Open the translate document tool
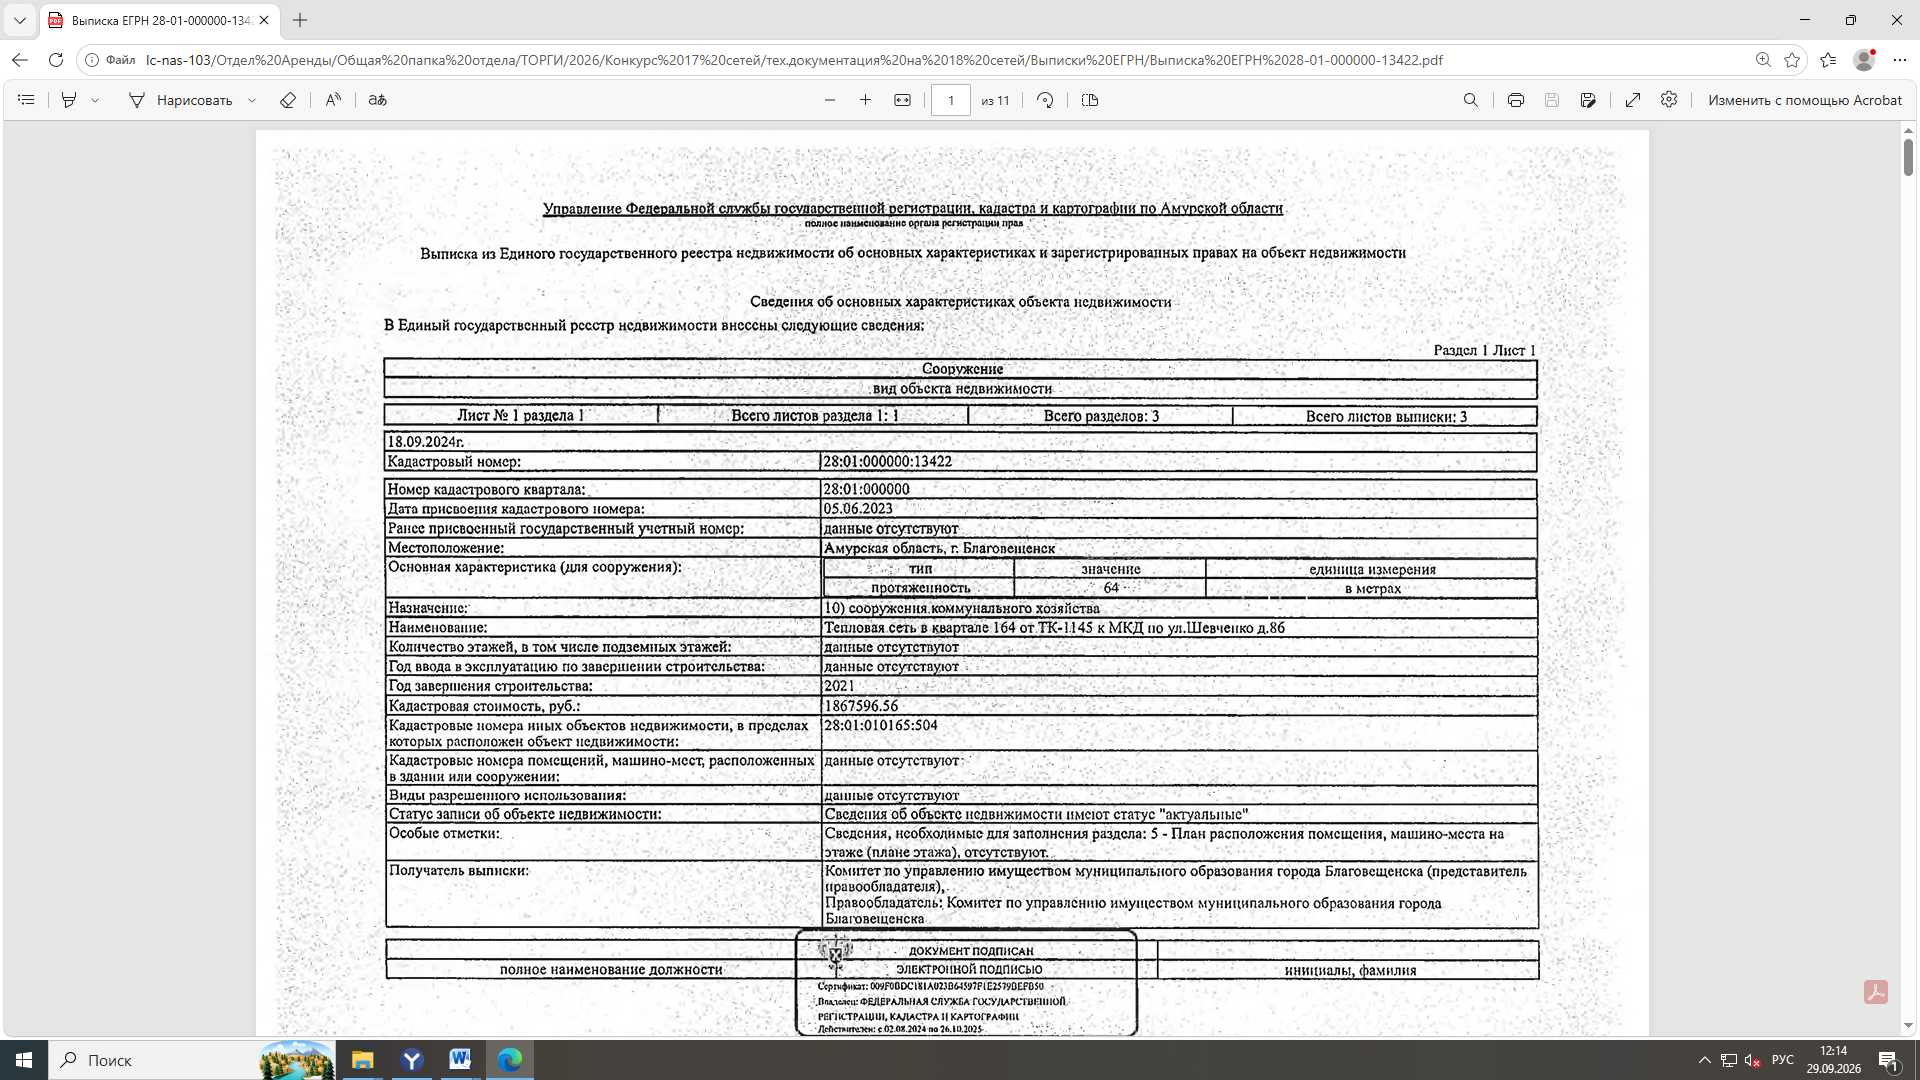 point(377,100)
